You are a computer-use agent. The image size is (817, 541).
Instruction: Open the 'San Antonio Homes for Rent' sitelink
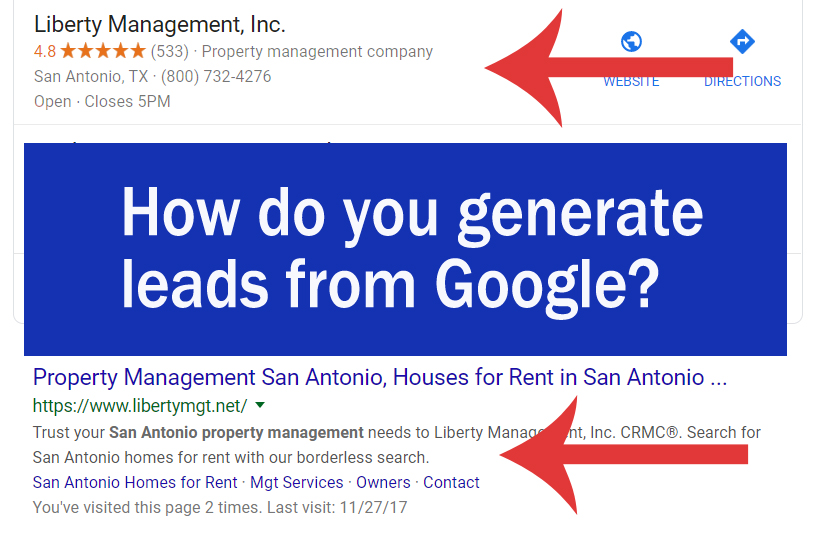(x=135, y=483)
